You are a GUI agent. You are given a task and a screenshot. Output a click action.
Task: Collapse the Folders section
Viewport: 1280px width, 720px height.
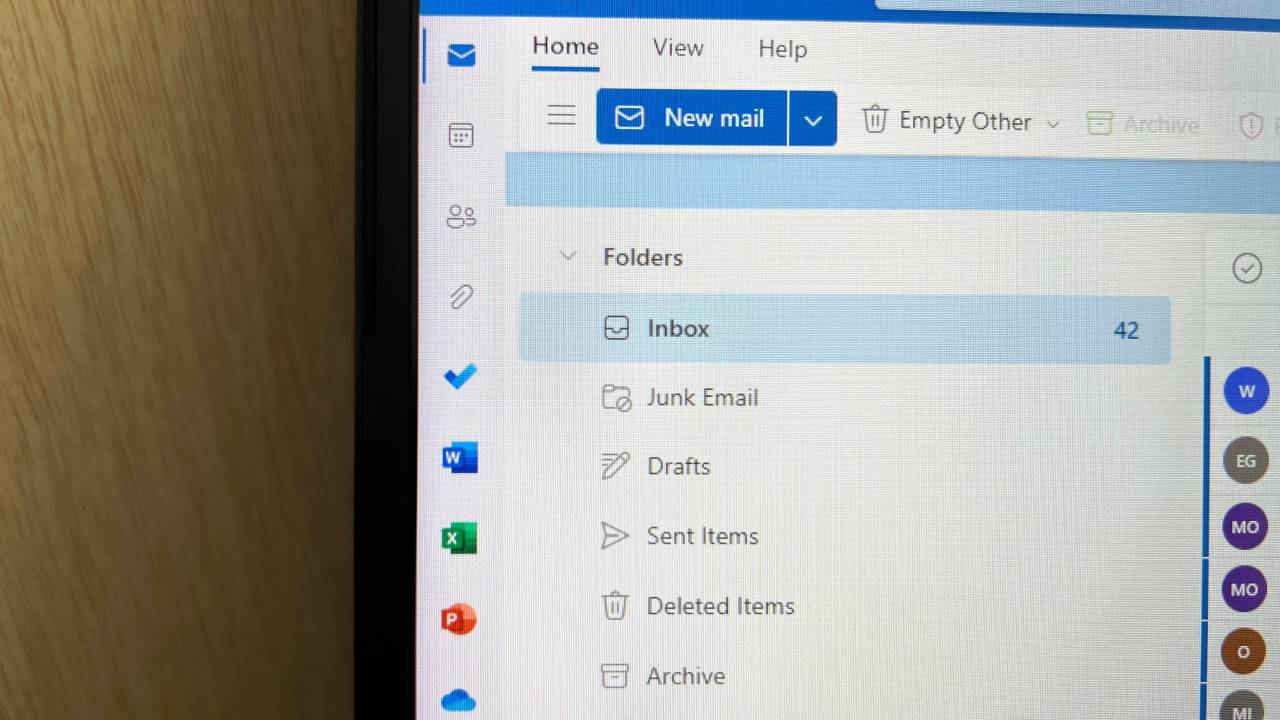coord(568,256)
